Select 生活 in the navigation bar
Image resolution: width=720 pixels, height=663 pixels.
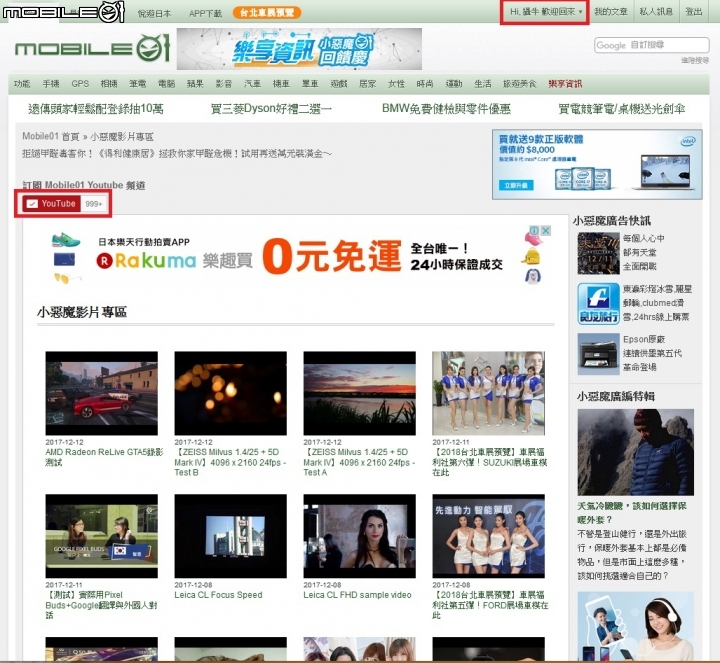(x=483, y=84)
